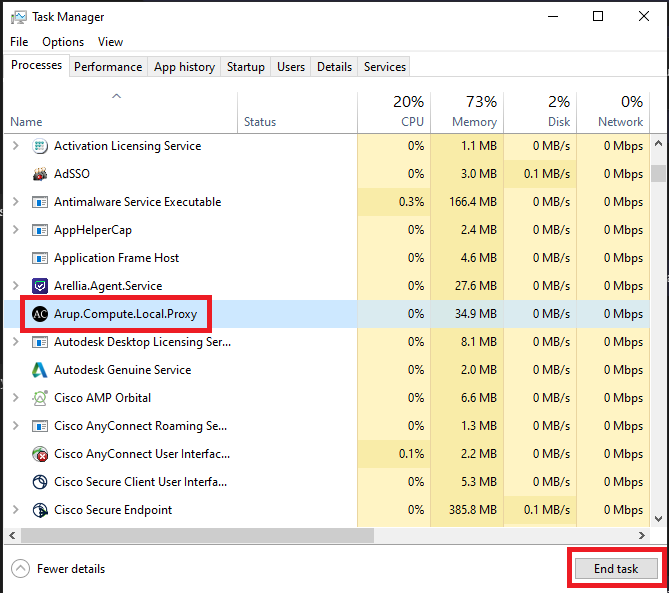The width and height of the screenshot is (669, 593).
Task: Collapse view via the Fewer details arrow icon
Action: [20, 569]
